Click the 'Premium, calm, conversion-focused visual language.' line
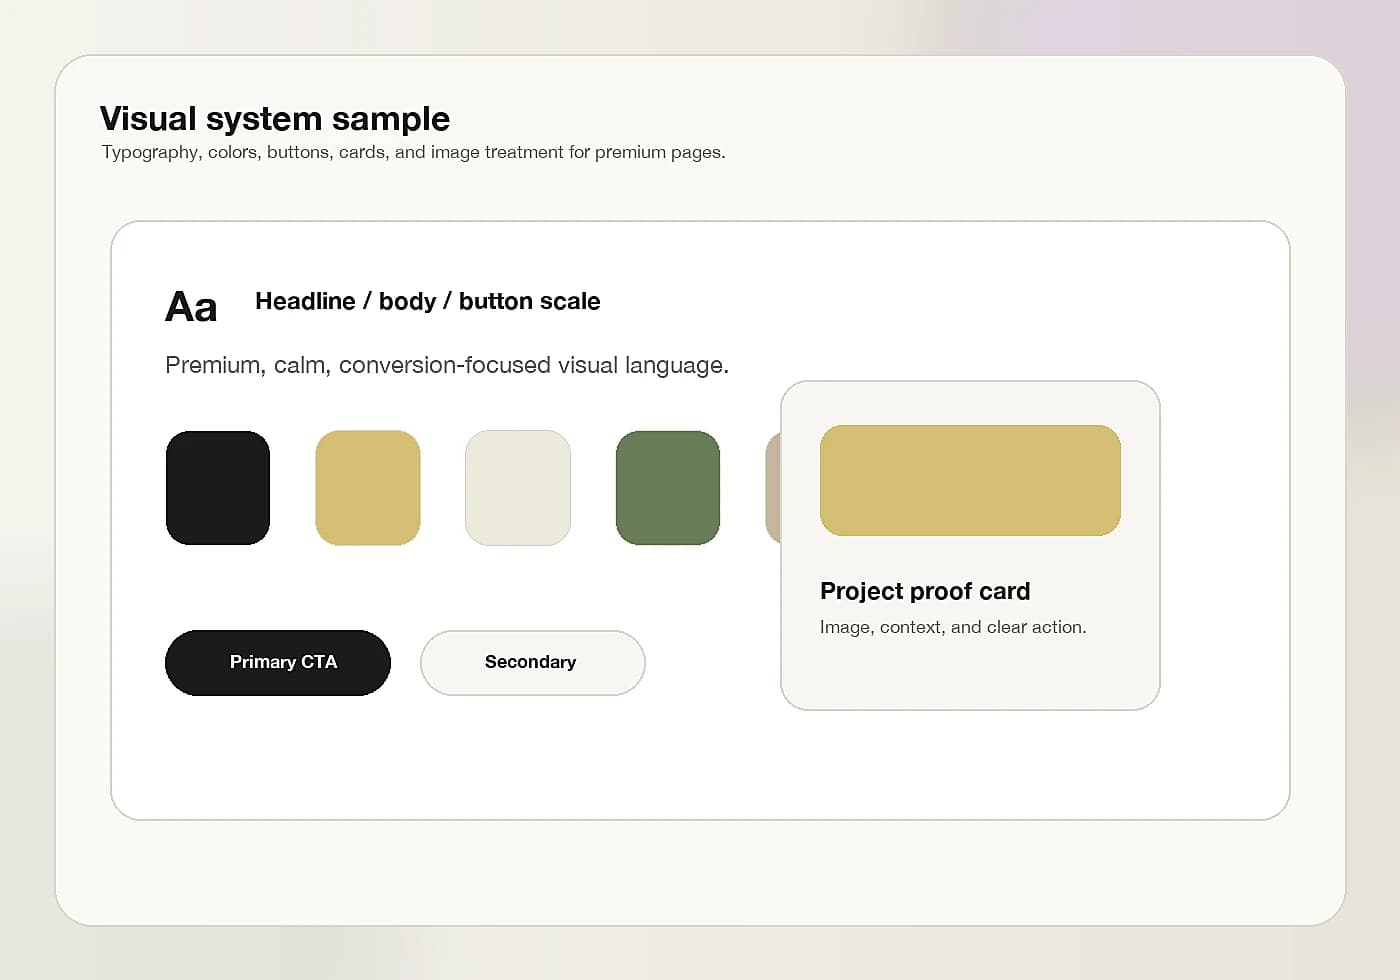The width and height of the screenshot is (1400, 980). (447, 365)
